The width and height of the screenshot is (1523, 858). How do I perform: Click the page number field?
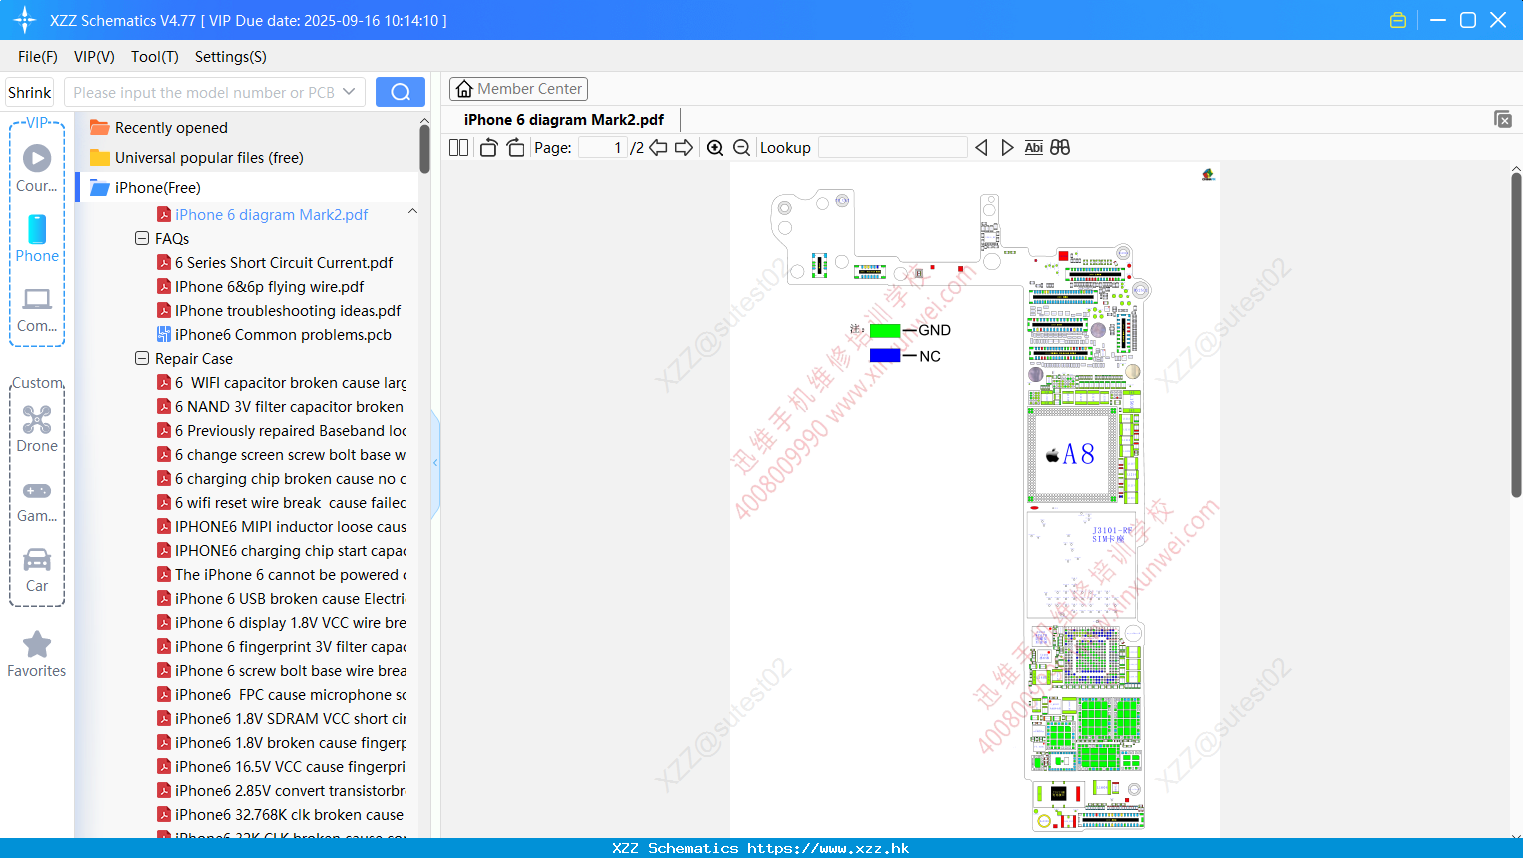(x=602, y=148)
